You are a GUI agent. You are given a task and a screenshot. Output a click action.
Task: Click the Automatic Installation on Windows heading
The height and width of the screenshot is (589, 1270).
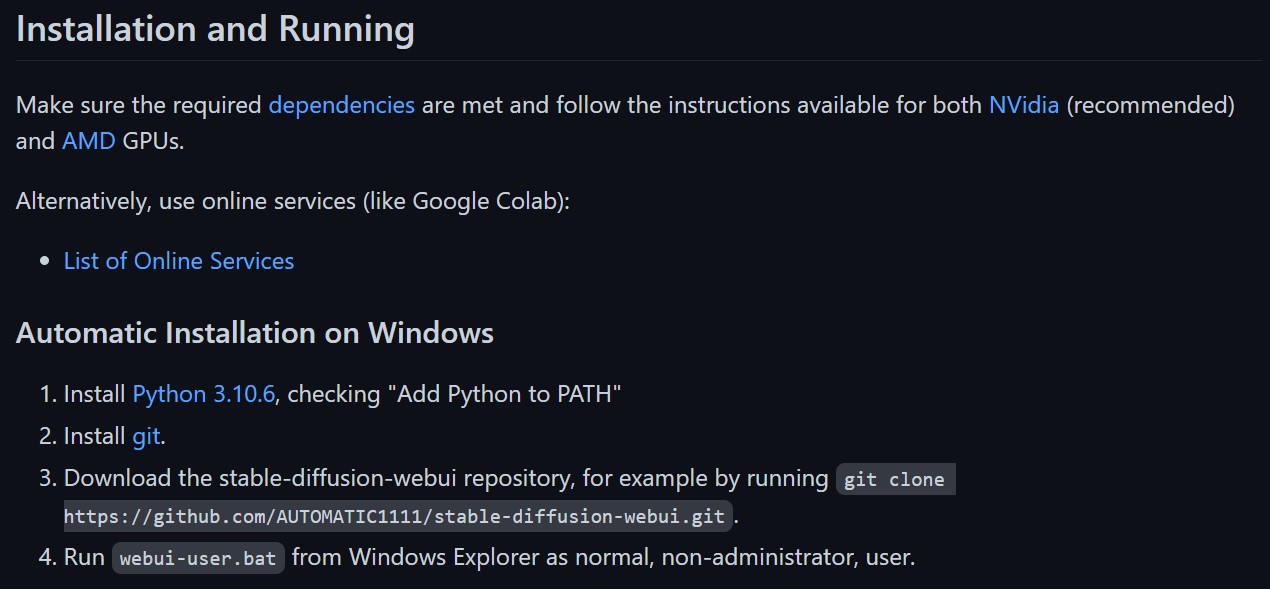tap(255, 332)
